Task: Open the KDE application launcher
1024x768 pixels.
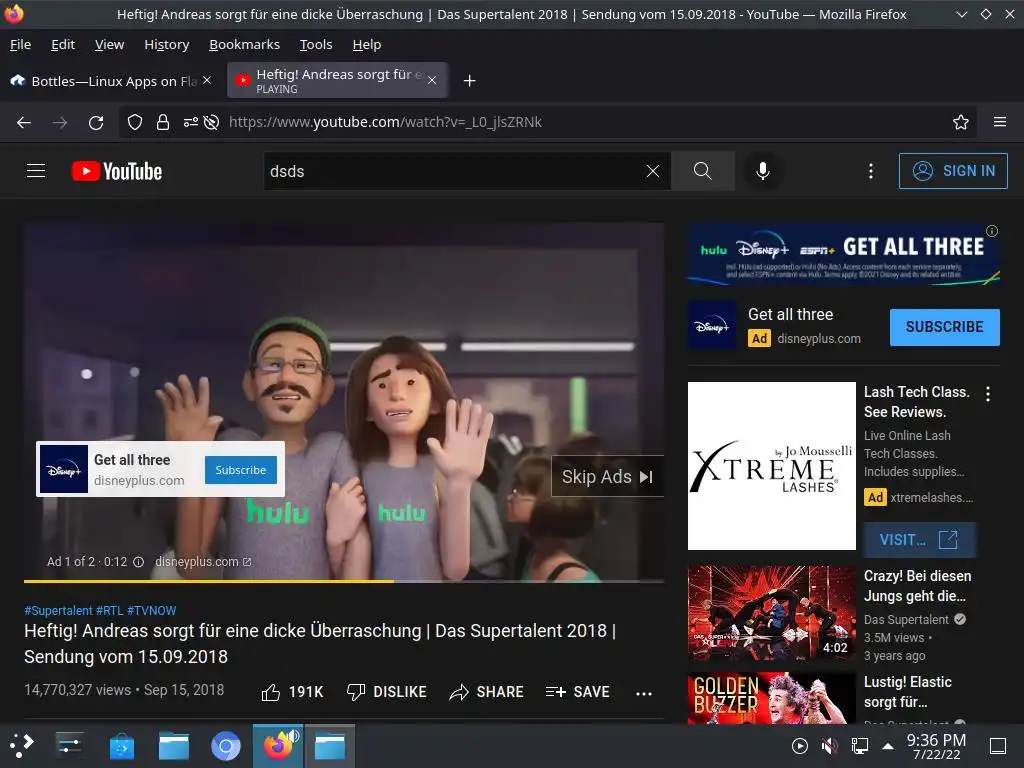Action: coord(22,745)
